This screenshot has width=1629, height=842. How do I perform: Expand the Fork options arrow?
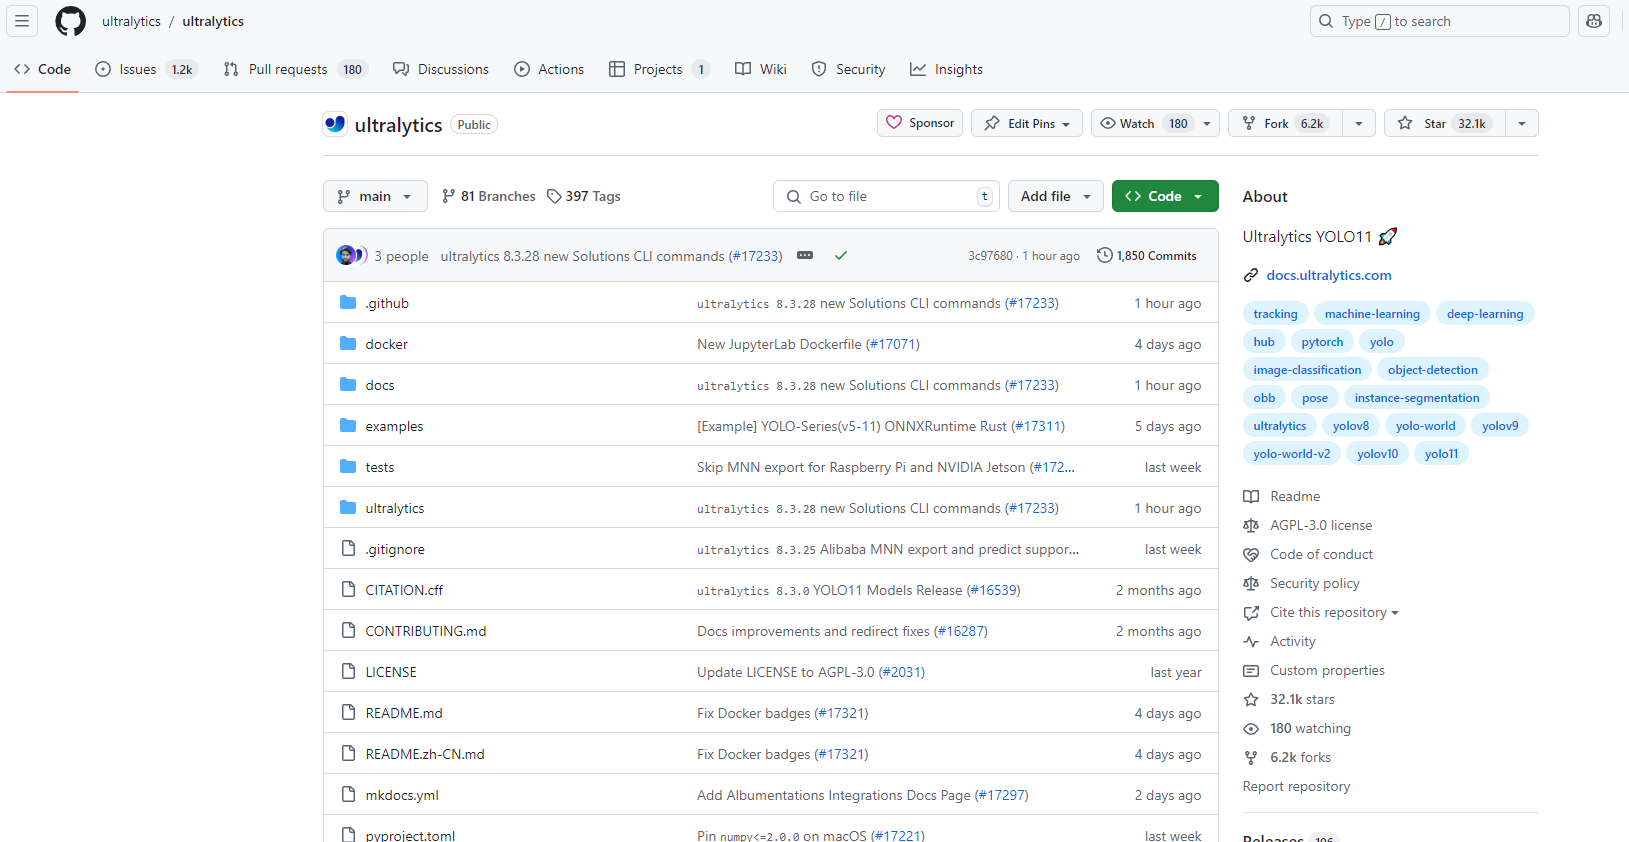pos(1359,123)
